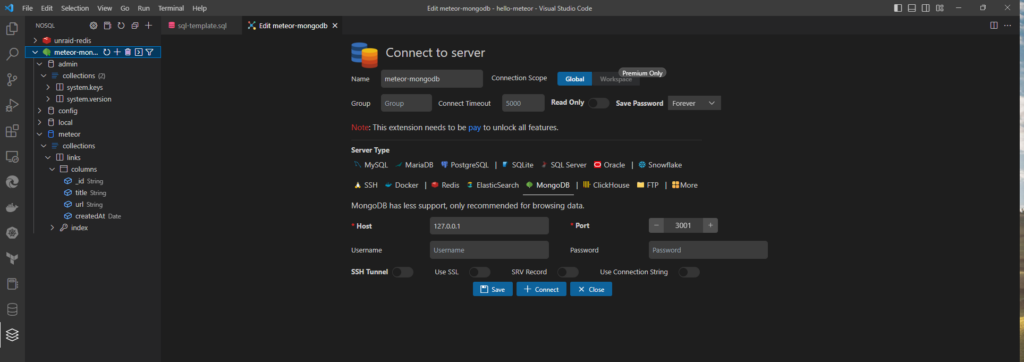Enable the Use SSL switch

point(479,272)
